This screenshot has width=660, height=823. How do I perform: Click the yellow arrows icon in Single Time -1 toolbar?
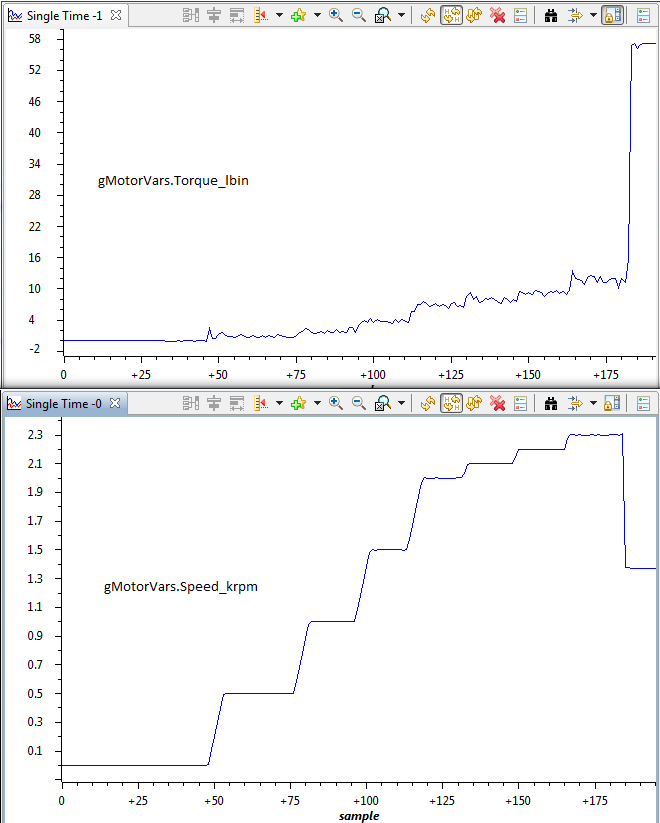coord(575,15)
